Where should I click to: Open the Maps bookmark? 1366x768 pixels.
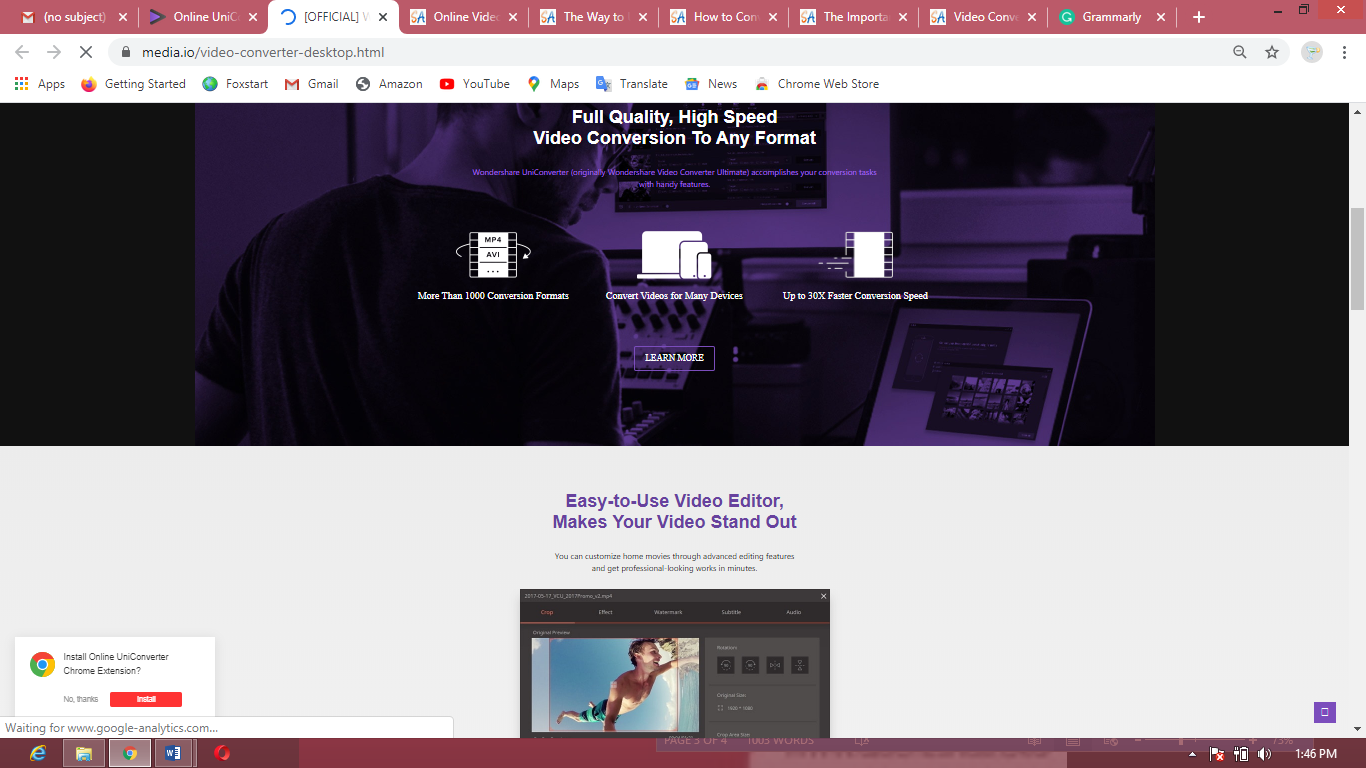(x=553, y=84)
